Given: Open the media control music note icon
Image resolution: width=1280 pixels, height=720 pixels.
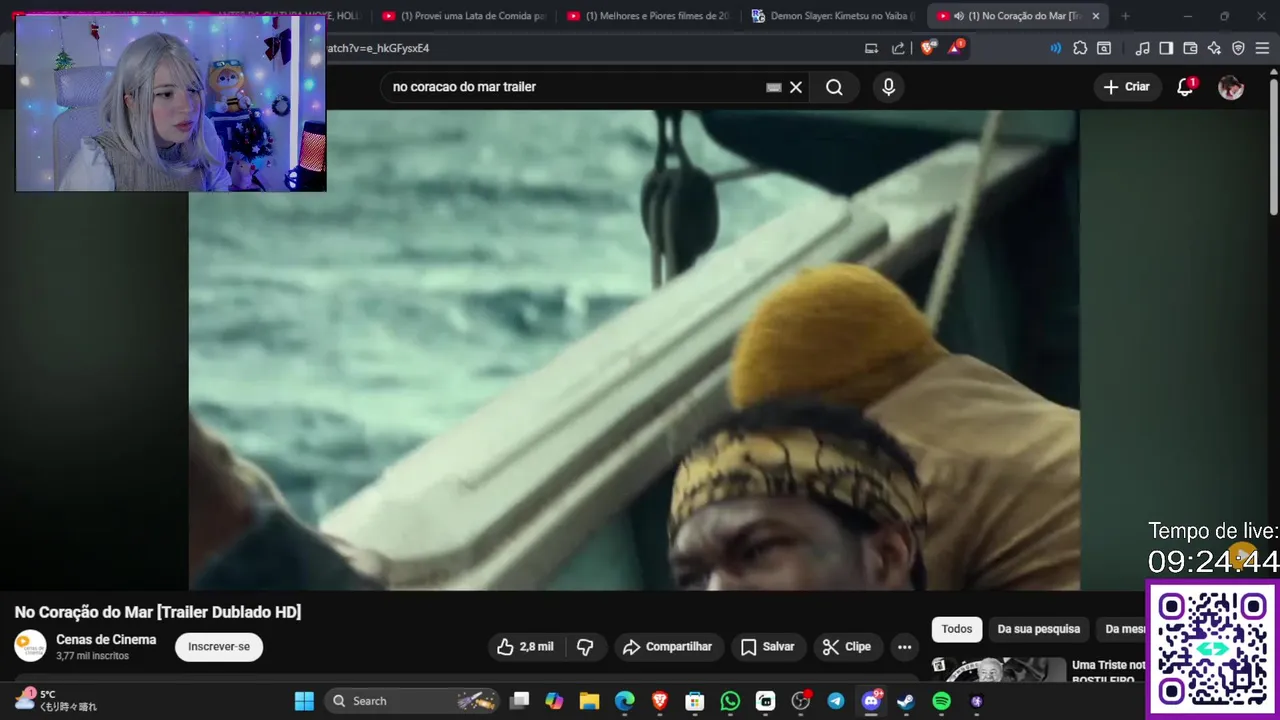Looking at the screenshot, I should tap(1142, 48).
